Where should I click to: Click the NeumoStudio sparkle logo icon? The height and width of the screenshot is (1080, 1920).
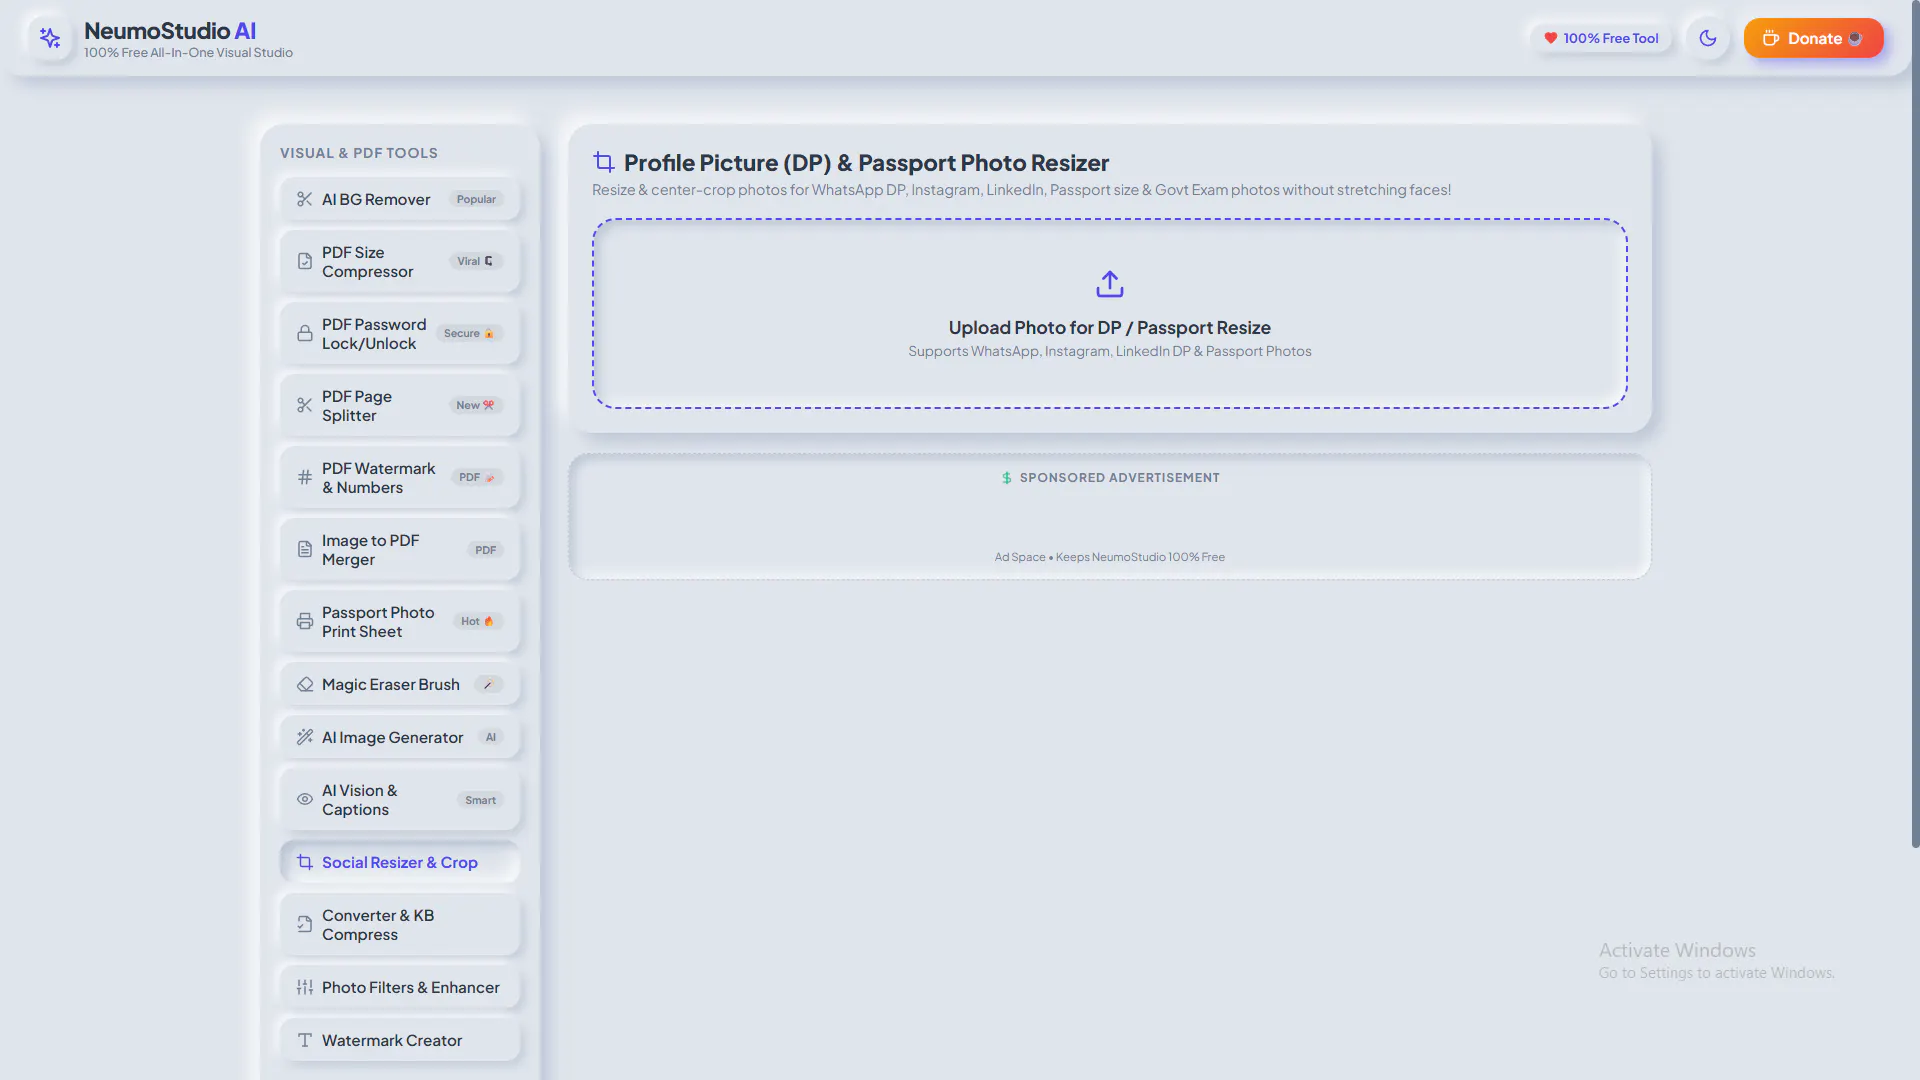50,38
